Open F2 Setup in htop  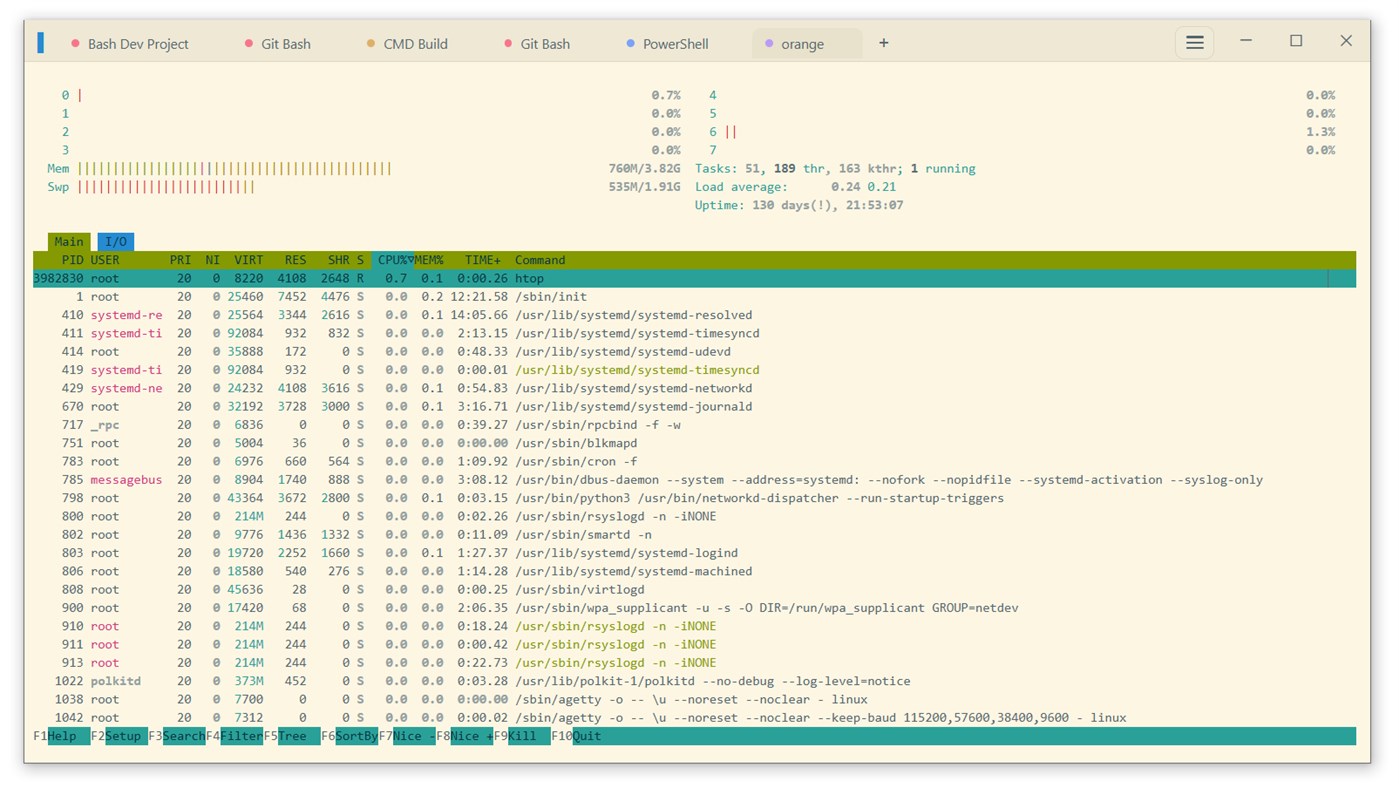click(x=119, y=736)
